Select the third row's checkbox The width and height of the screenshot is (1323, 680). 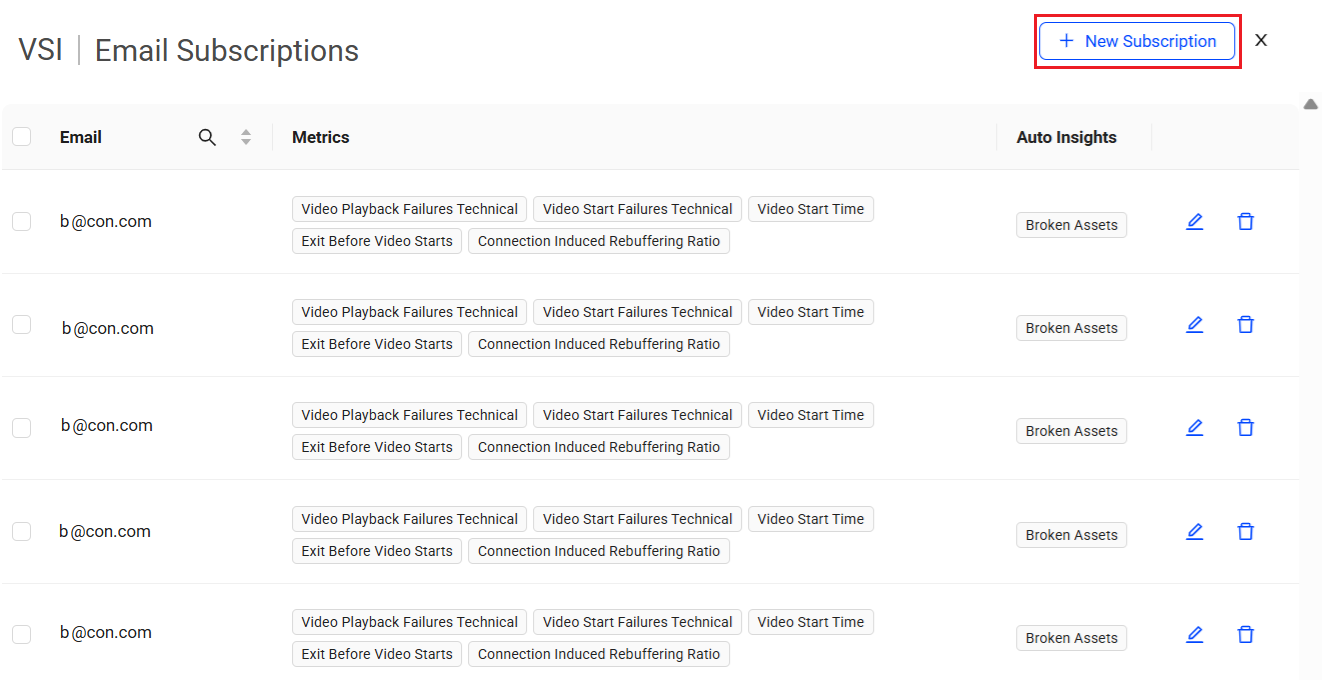pos(22,428)
